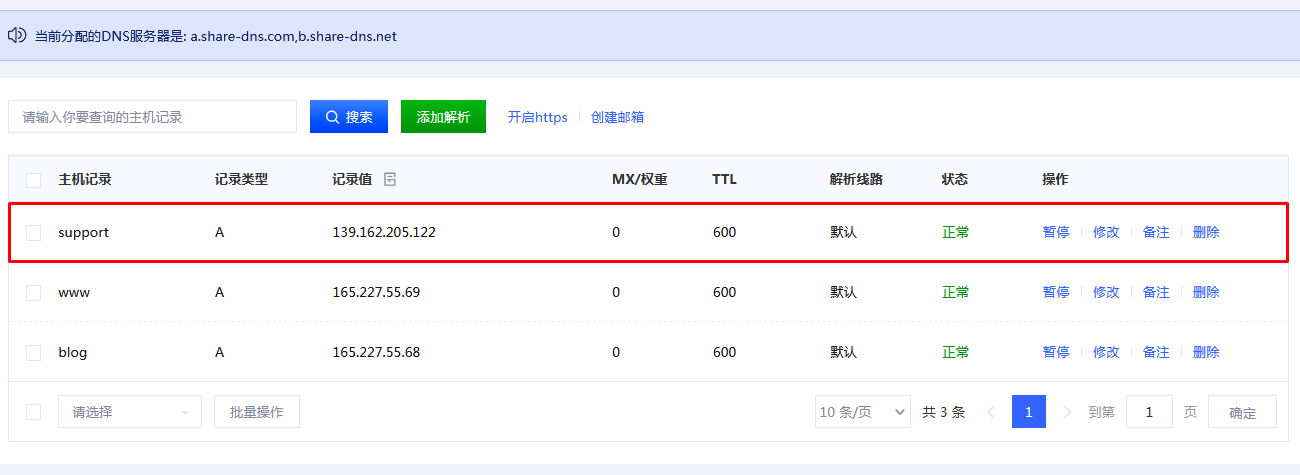The width and height of the screenshot is (1300, 475).
Task: Open the 10 条/页 page size dropdown
Action: point(862,412)
